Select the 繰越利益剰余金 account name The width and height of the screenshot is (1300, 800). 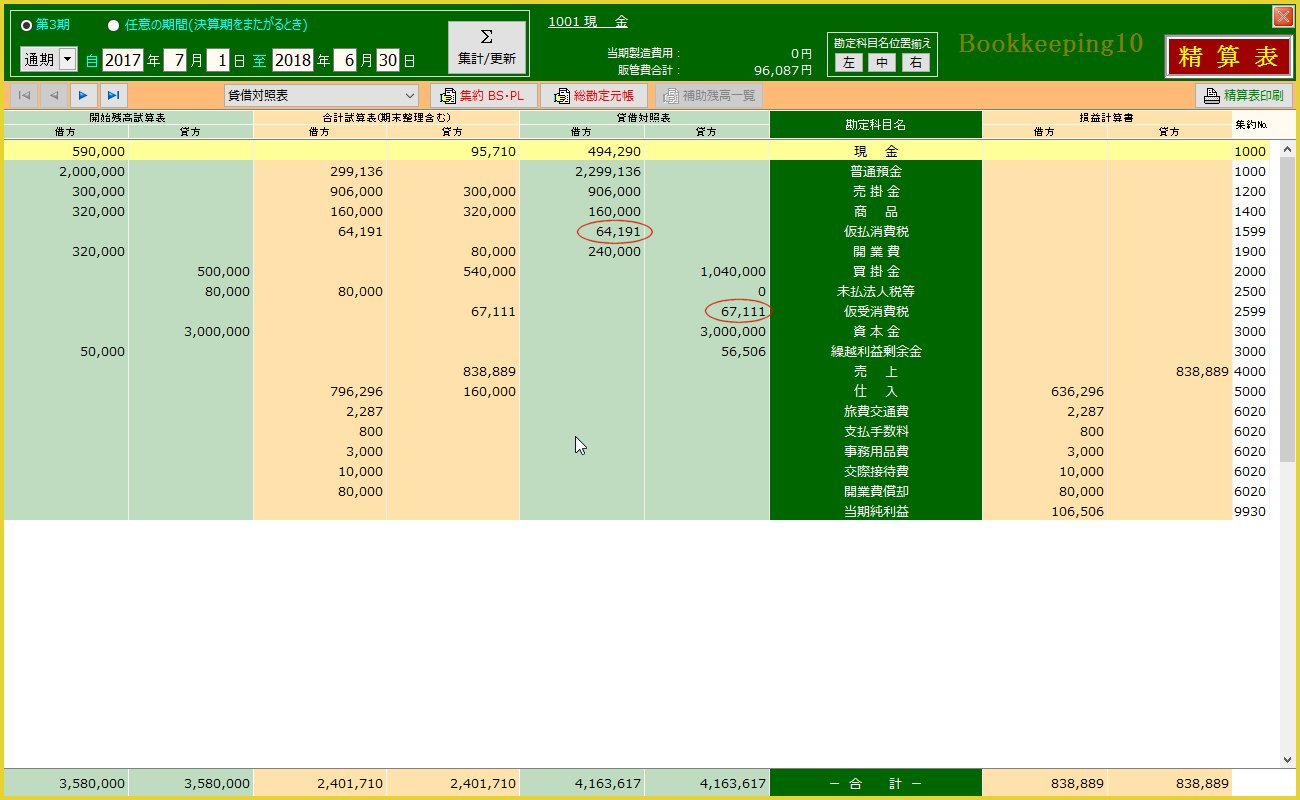pyautogui.click(x=876, y=351)
